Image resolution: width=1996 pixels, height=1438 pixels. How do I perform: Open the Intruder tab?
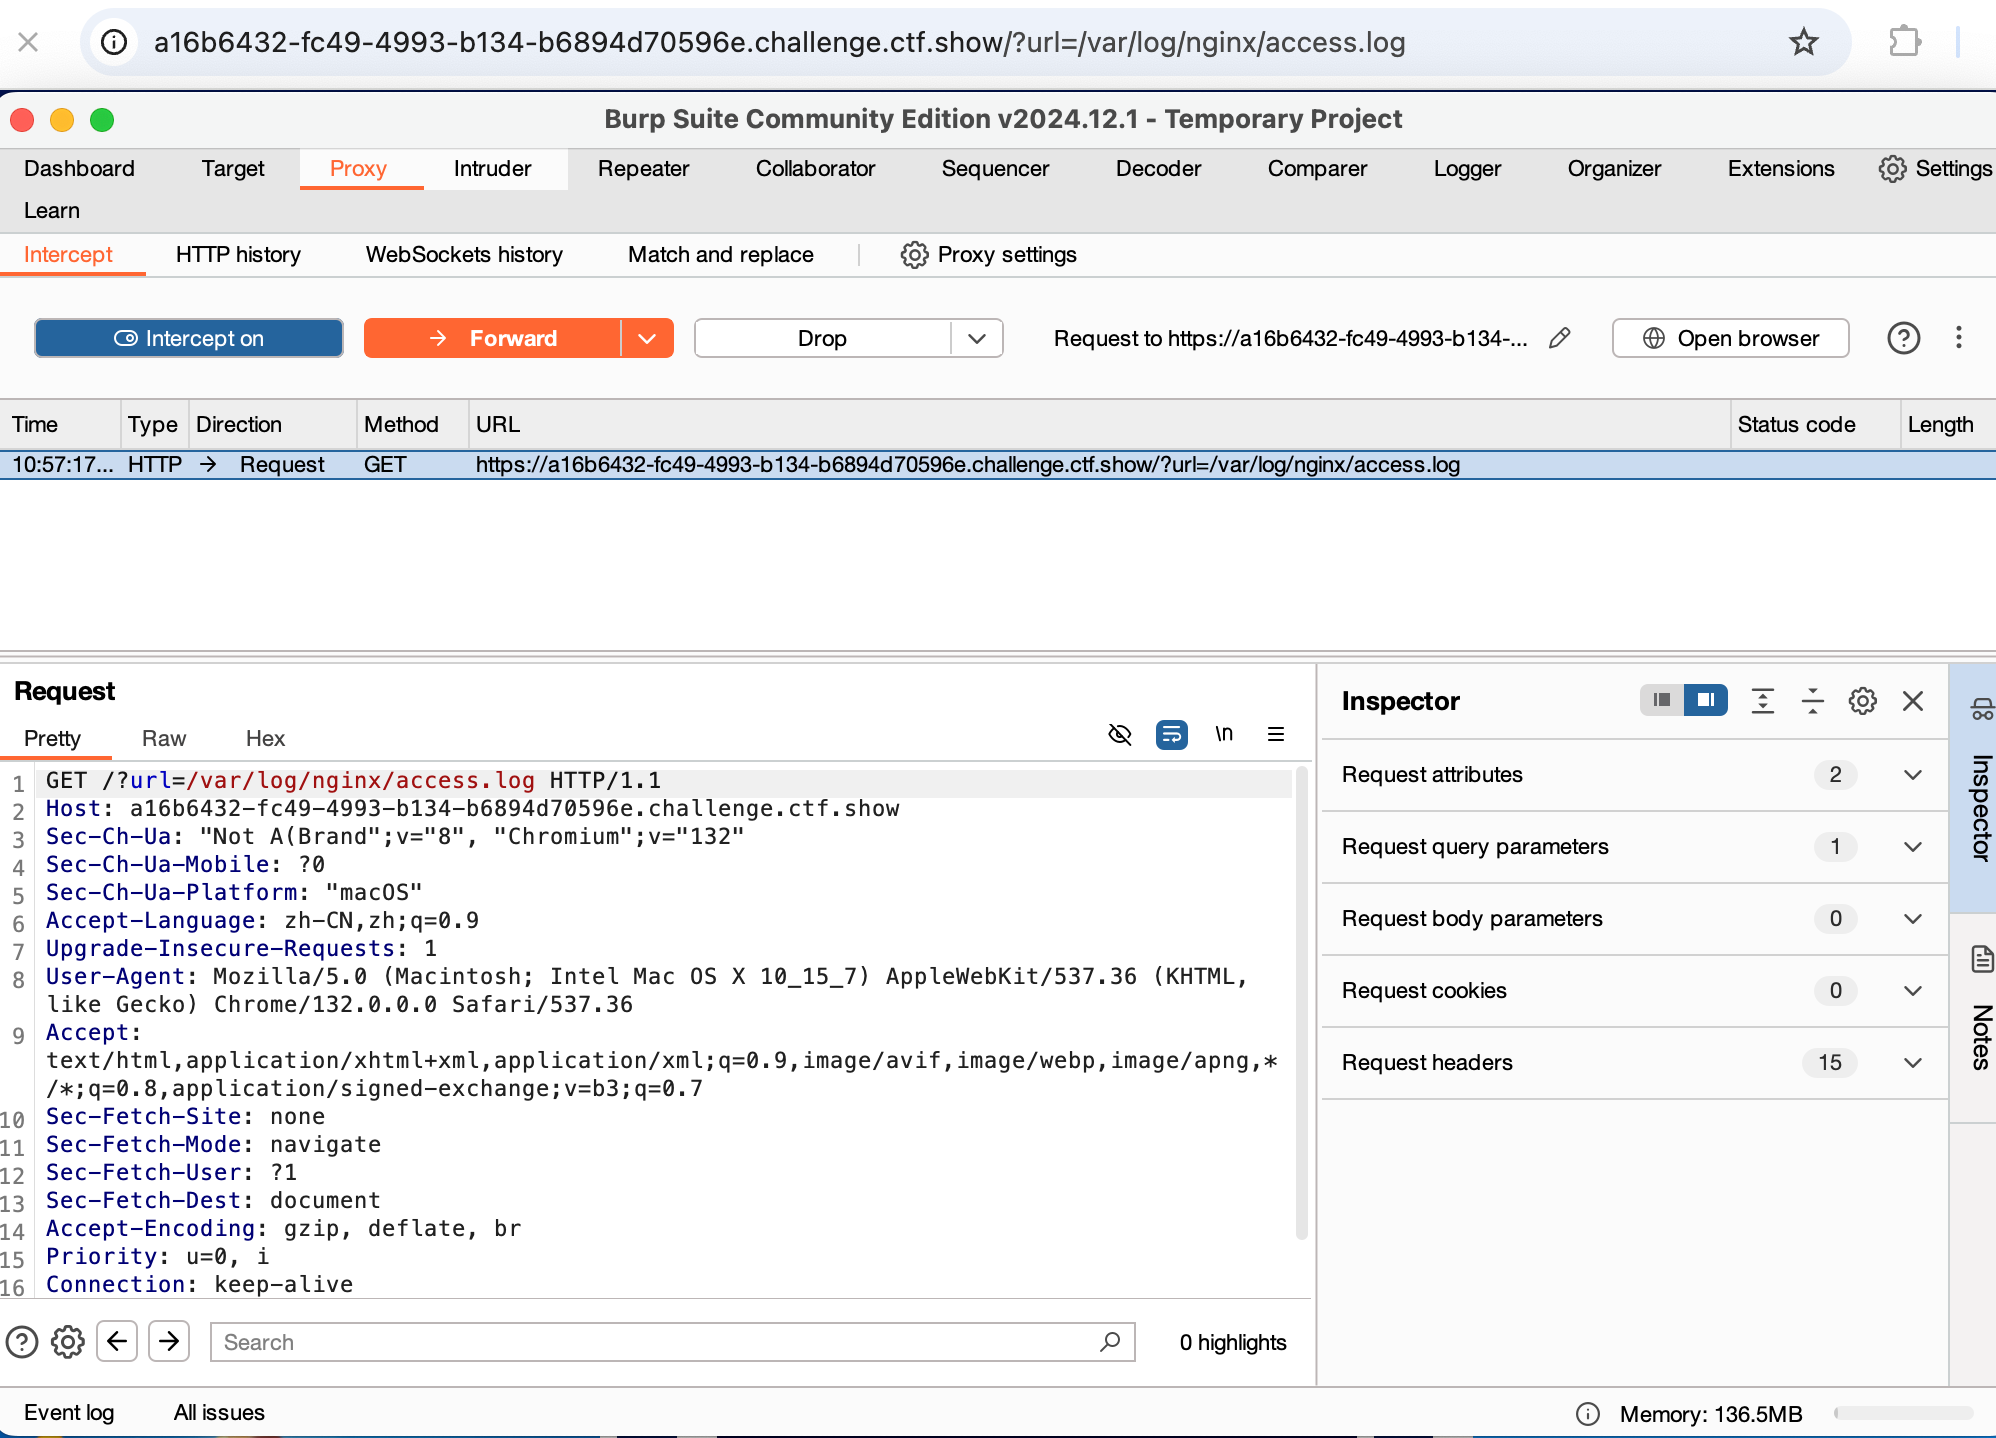pos(492,168)
